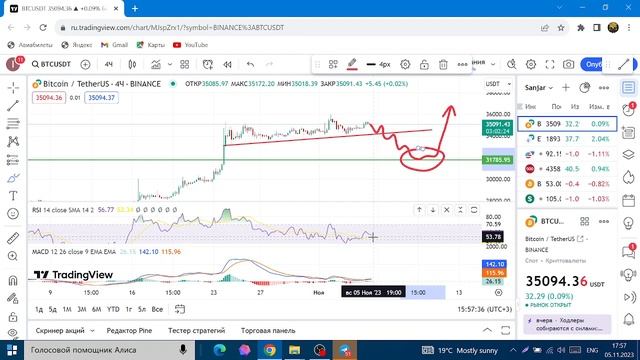Toggle the watchlist panel icon
The image size is (640, 360).
pyautogui.click(x=629, y=87)
